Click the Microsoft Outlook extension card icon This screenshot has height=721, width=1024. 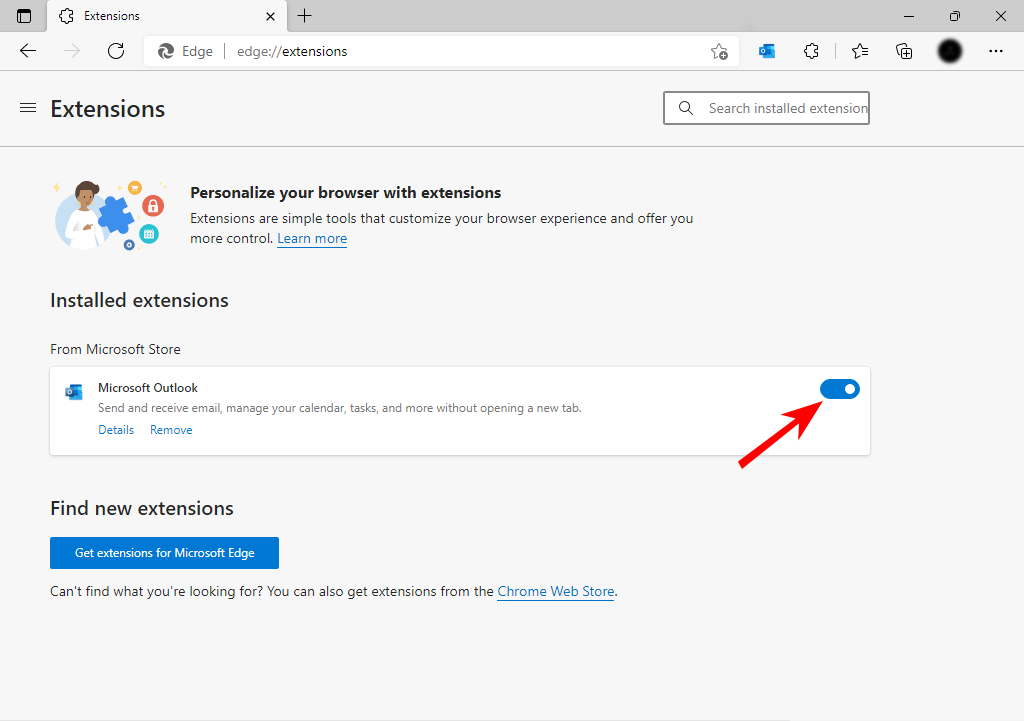click(74, 392)
